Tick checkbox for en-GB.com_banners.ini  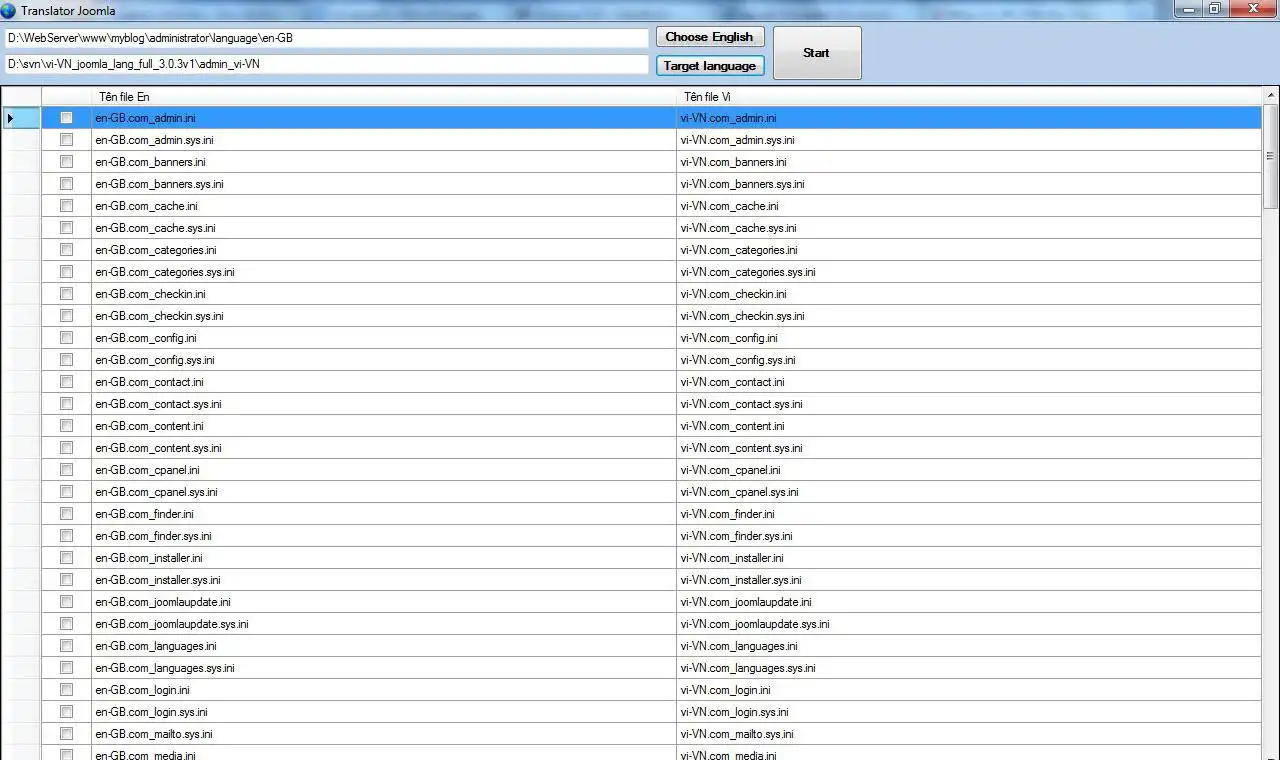(x=67, y=162)
